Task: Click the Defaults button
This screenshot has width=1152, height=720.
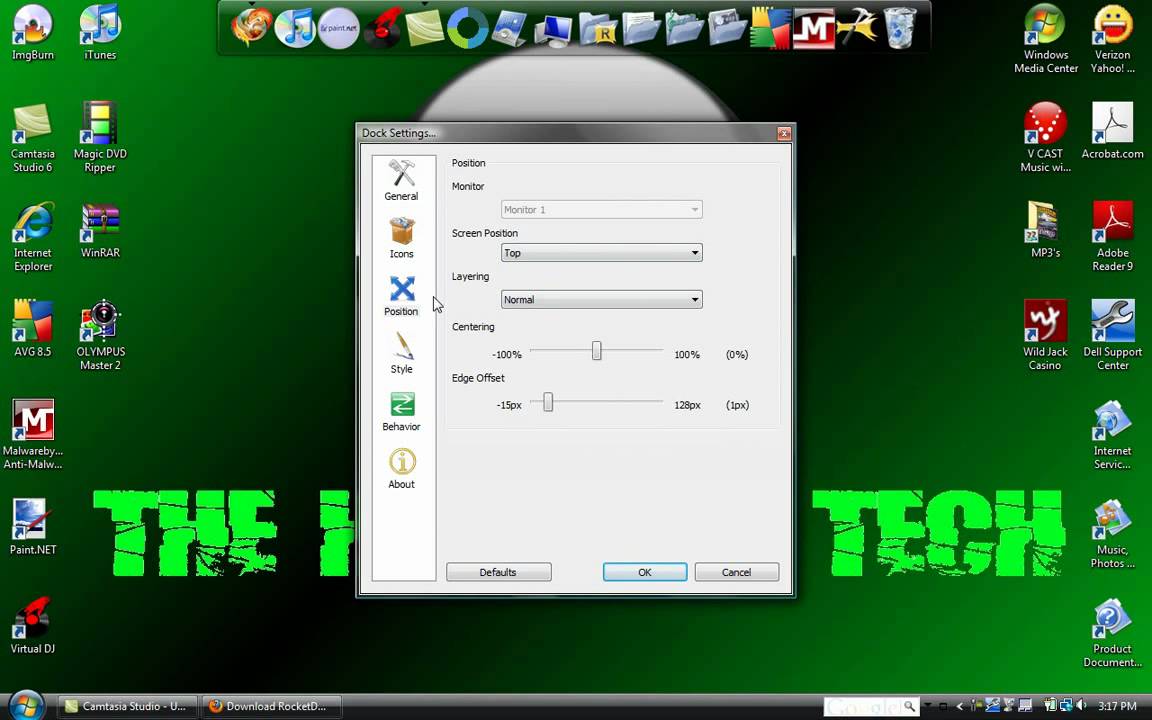Action: (498, 572)
